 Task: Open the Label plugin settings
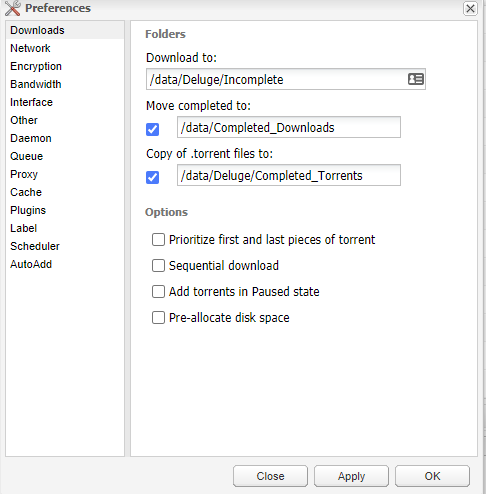tap(65, 228)
